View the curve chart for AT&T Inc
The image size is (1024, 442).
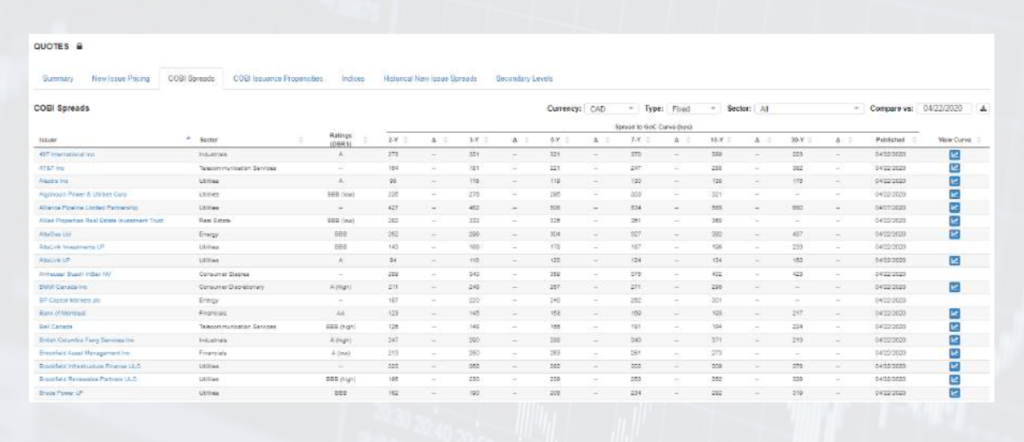pos(954,168)
